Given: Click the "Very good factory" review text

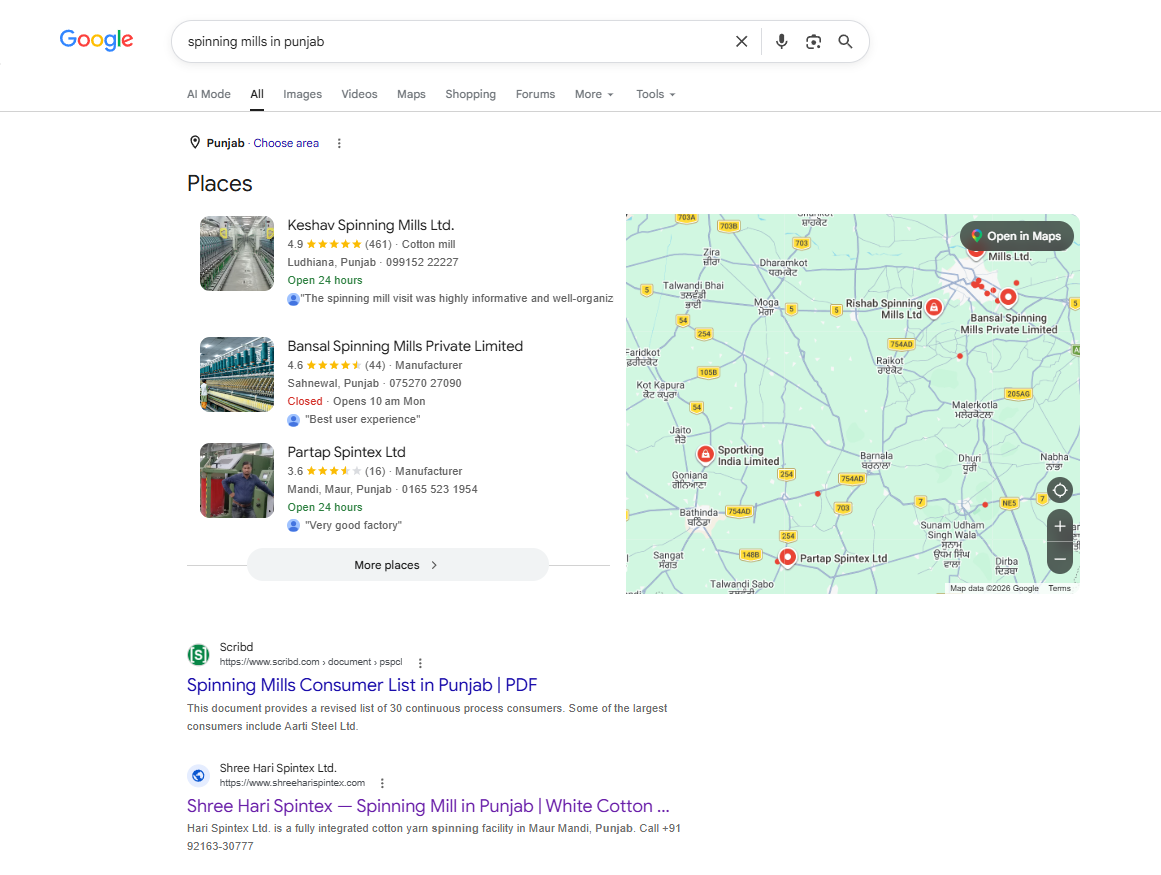Looking at the screenshot, I should tap(353, 526).
